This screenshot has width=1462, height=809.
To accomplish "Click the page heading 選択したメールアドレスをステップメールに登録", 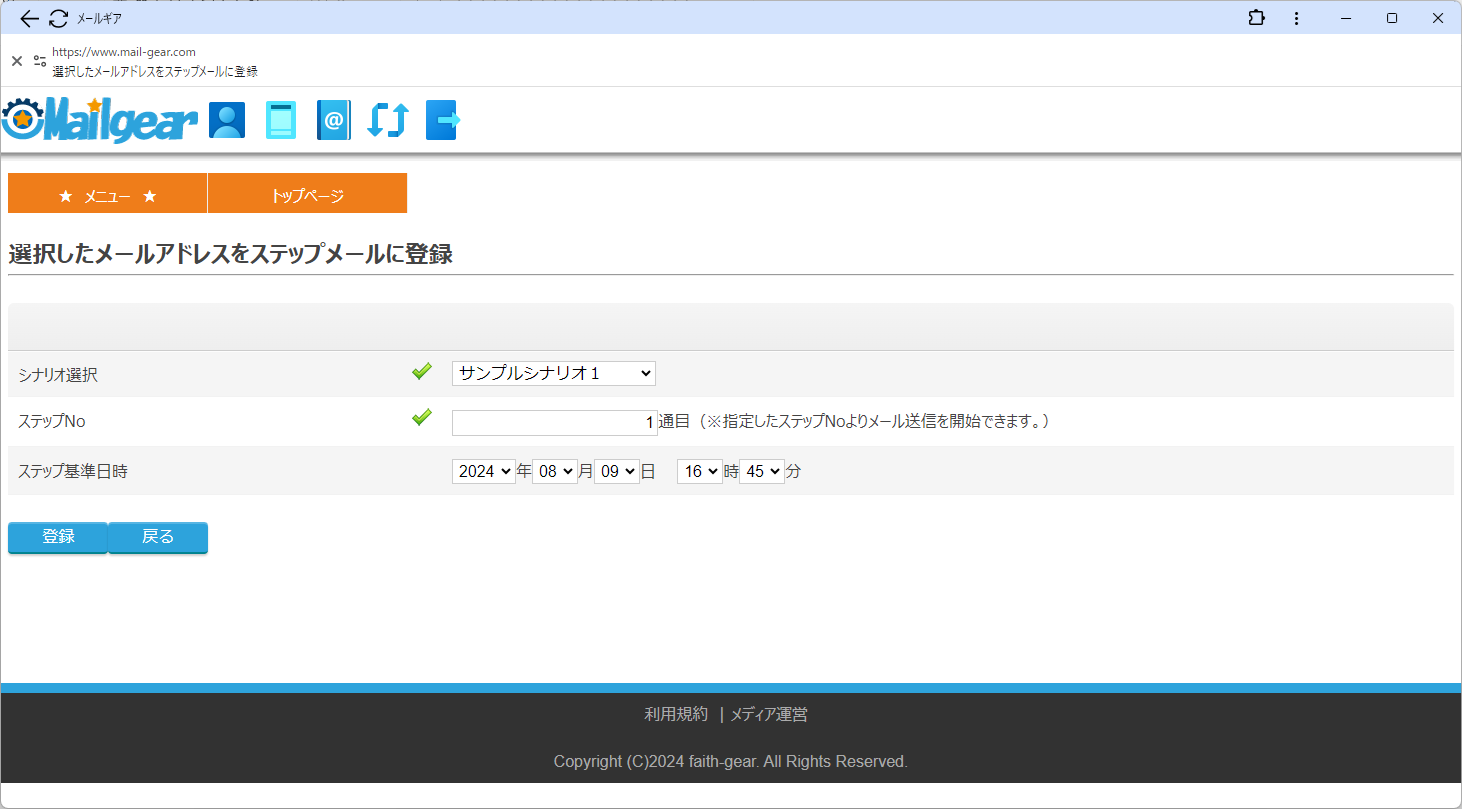I will click(x=230, y=254).
